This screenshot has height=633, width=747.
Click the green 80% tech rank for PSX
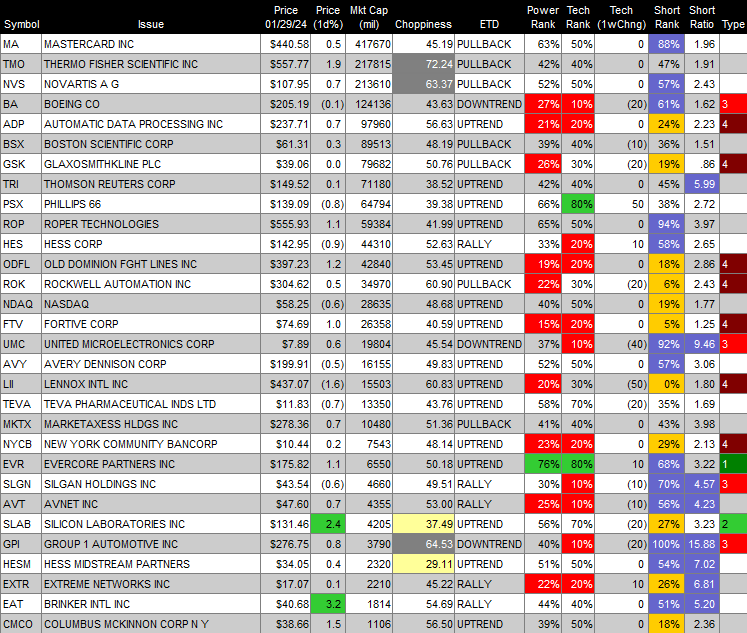pyautogui.click(x=578, y=204)
